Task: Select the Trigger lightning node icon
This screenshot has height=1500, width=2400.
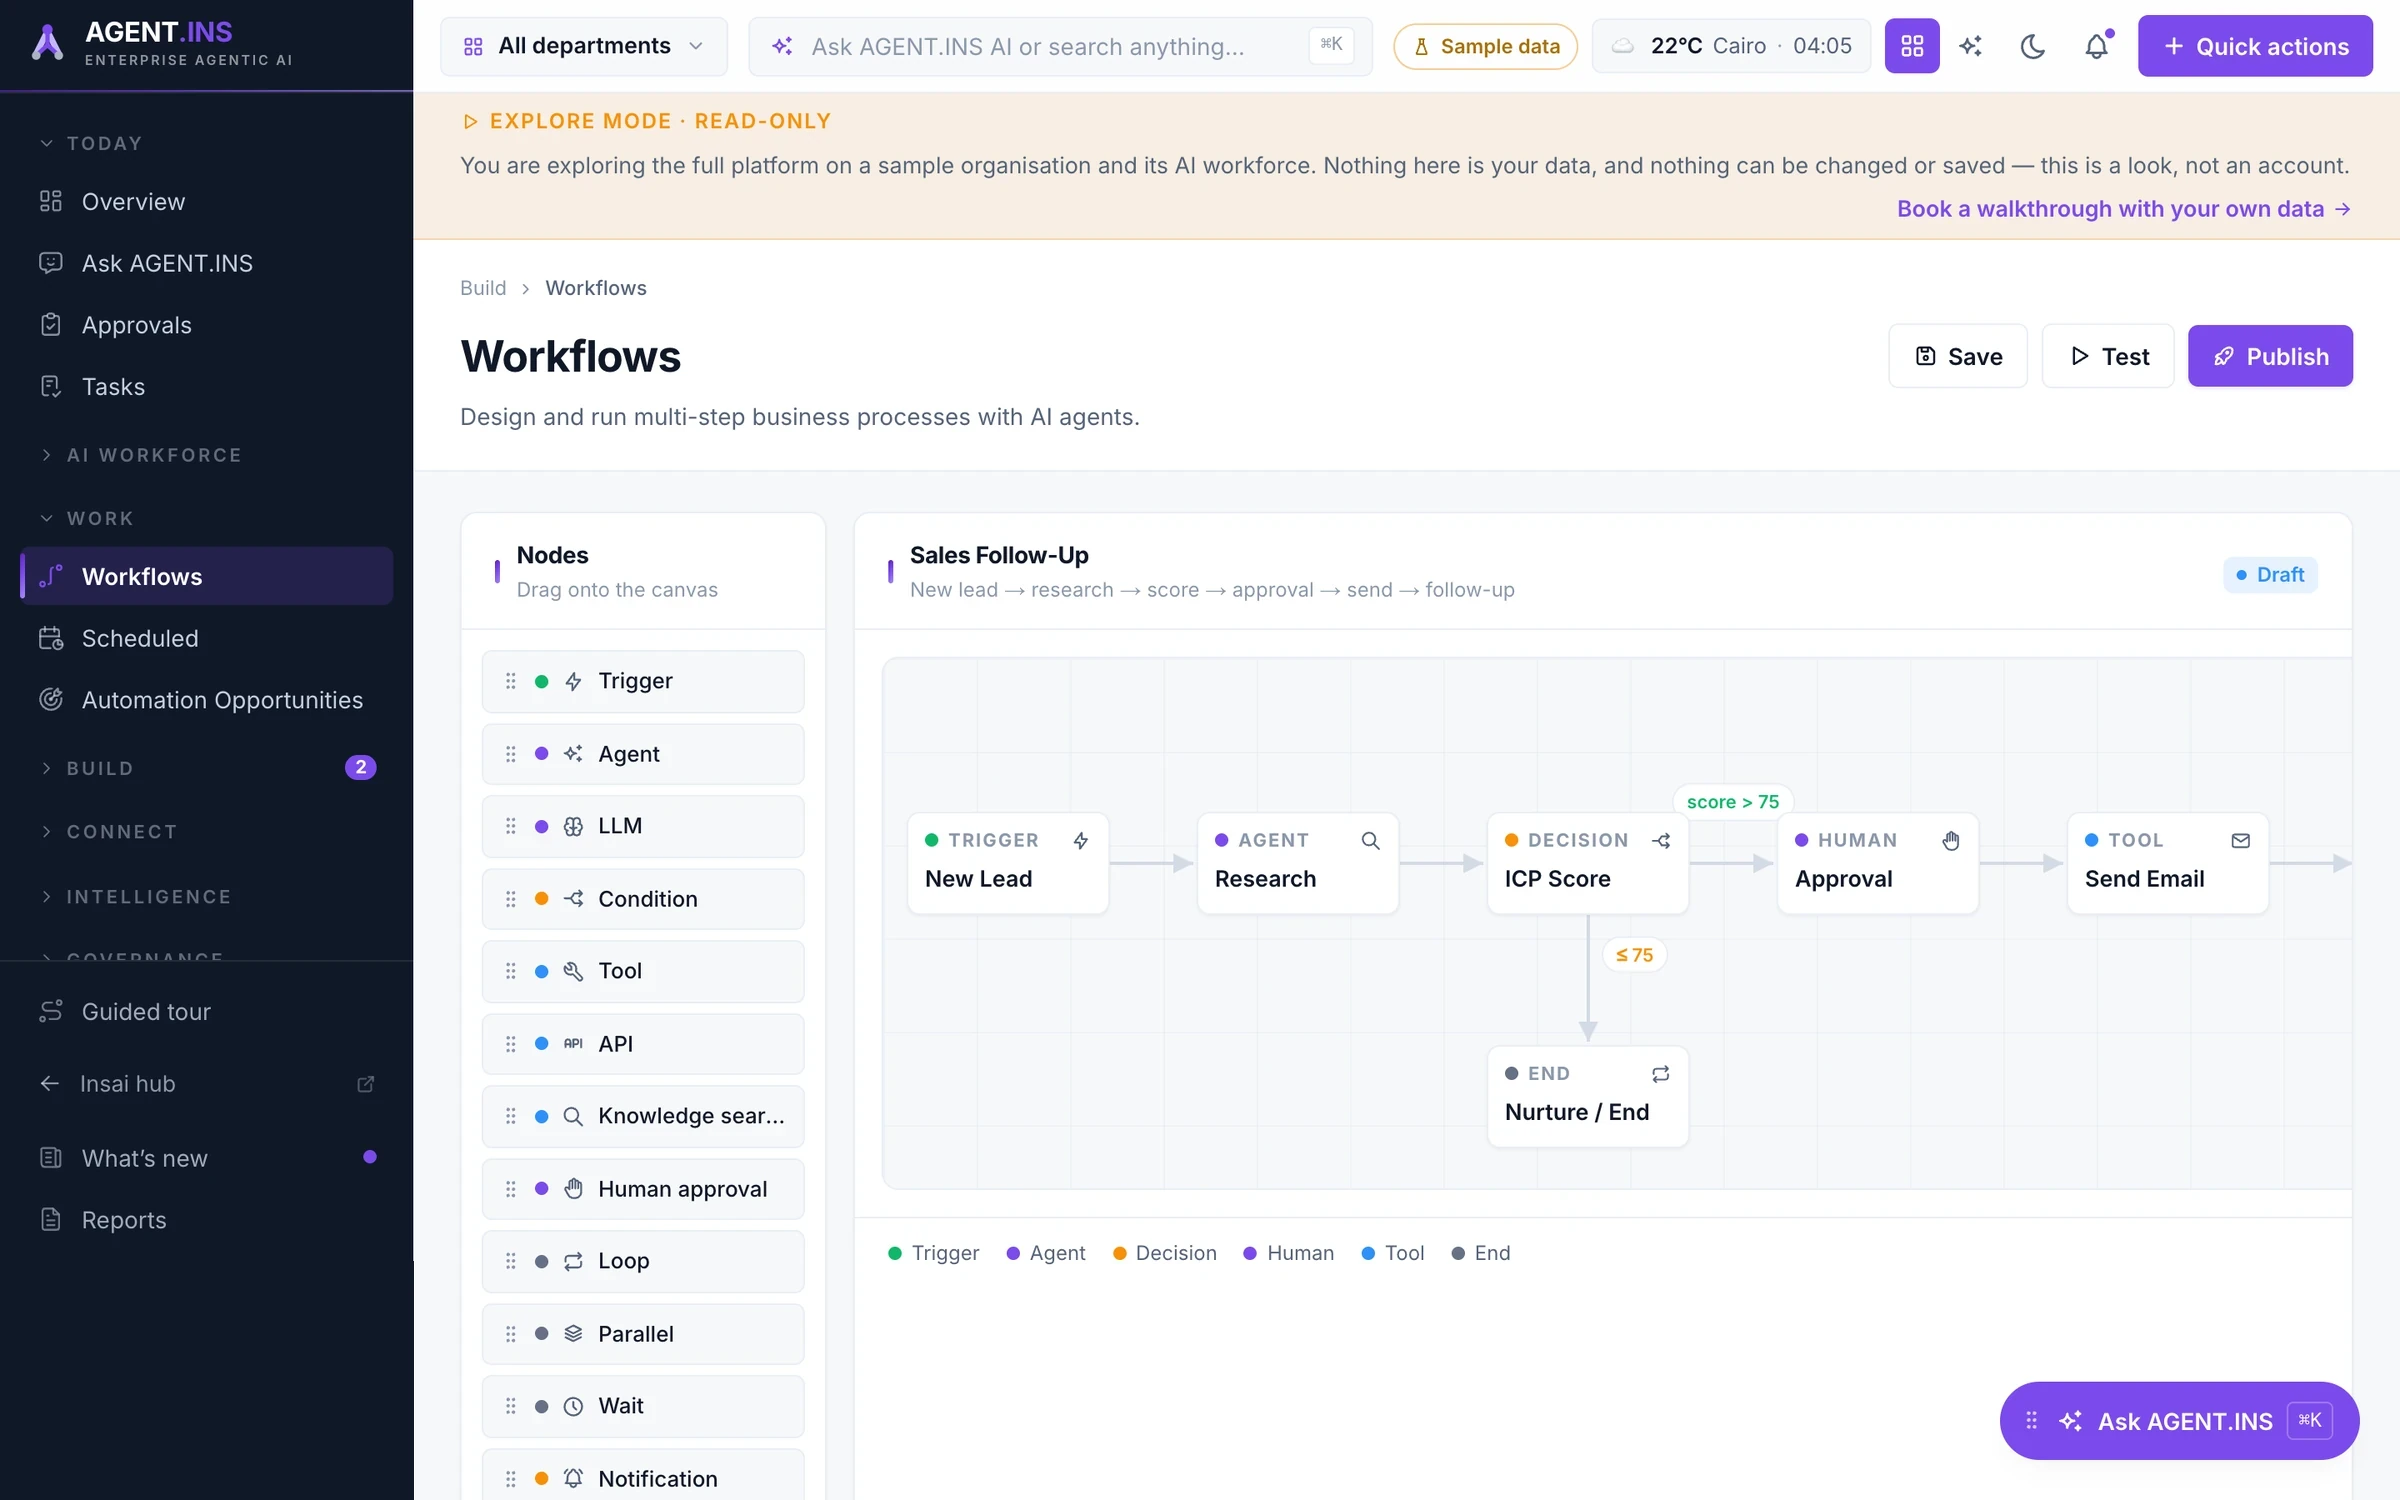Action: [x=573, y=682]
